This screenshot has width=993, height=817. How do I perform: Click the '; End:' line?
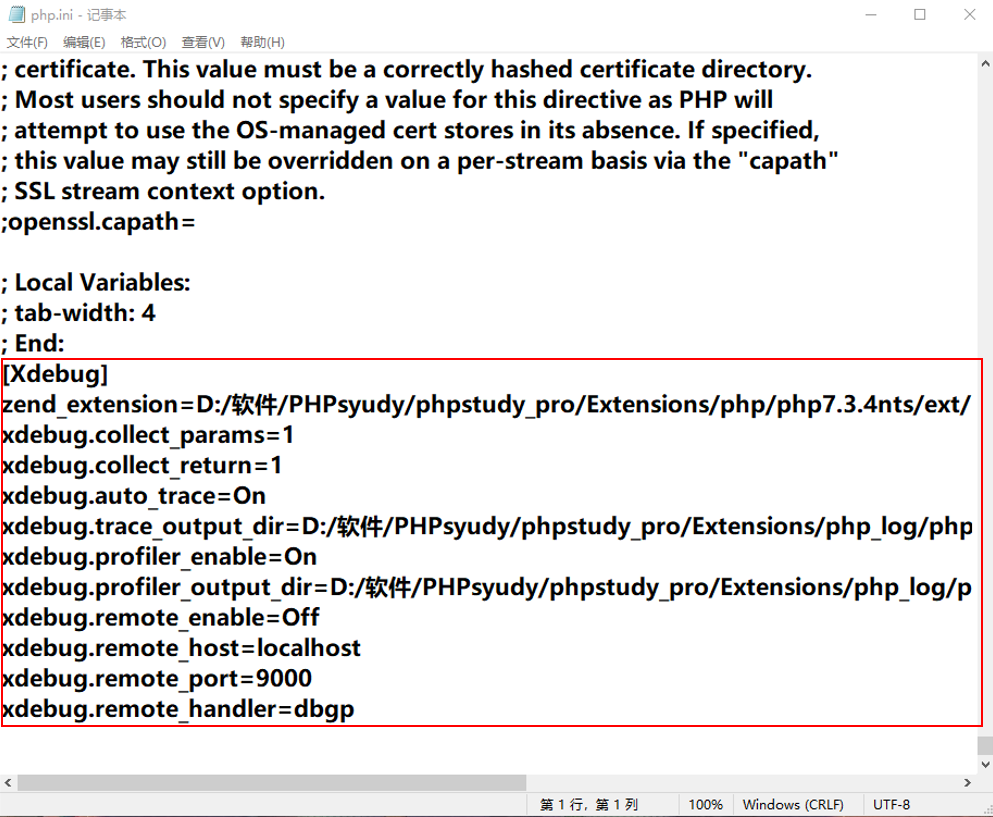pyautogui.click(x=33, y=343)
